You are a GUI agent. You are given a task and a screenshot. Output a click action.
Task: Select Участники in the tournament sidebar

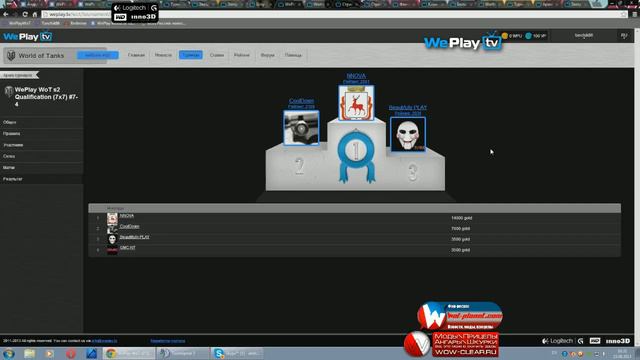pos(13,145)
